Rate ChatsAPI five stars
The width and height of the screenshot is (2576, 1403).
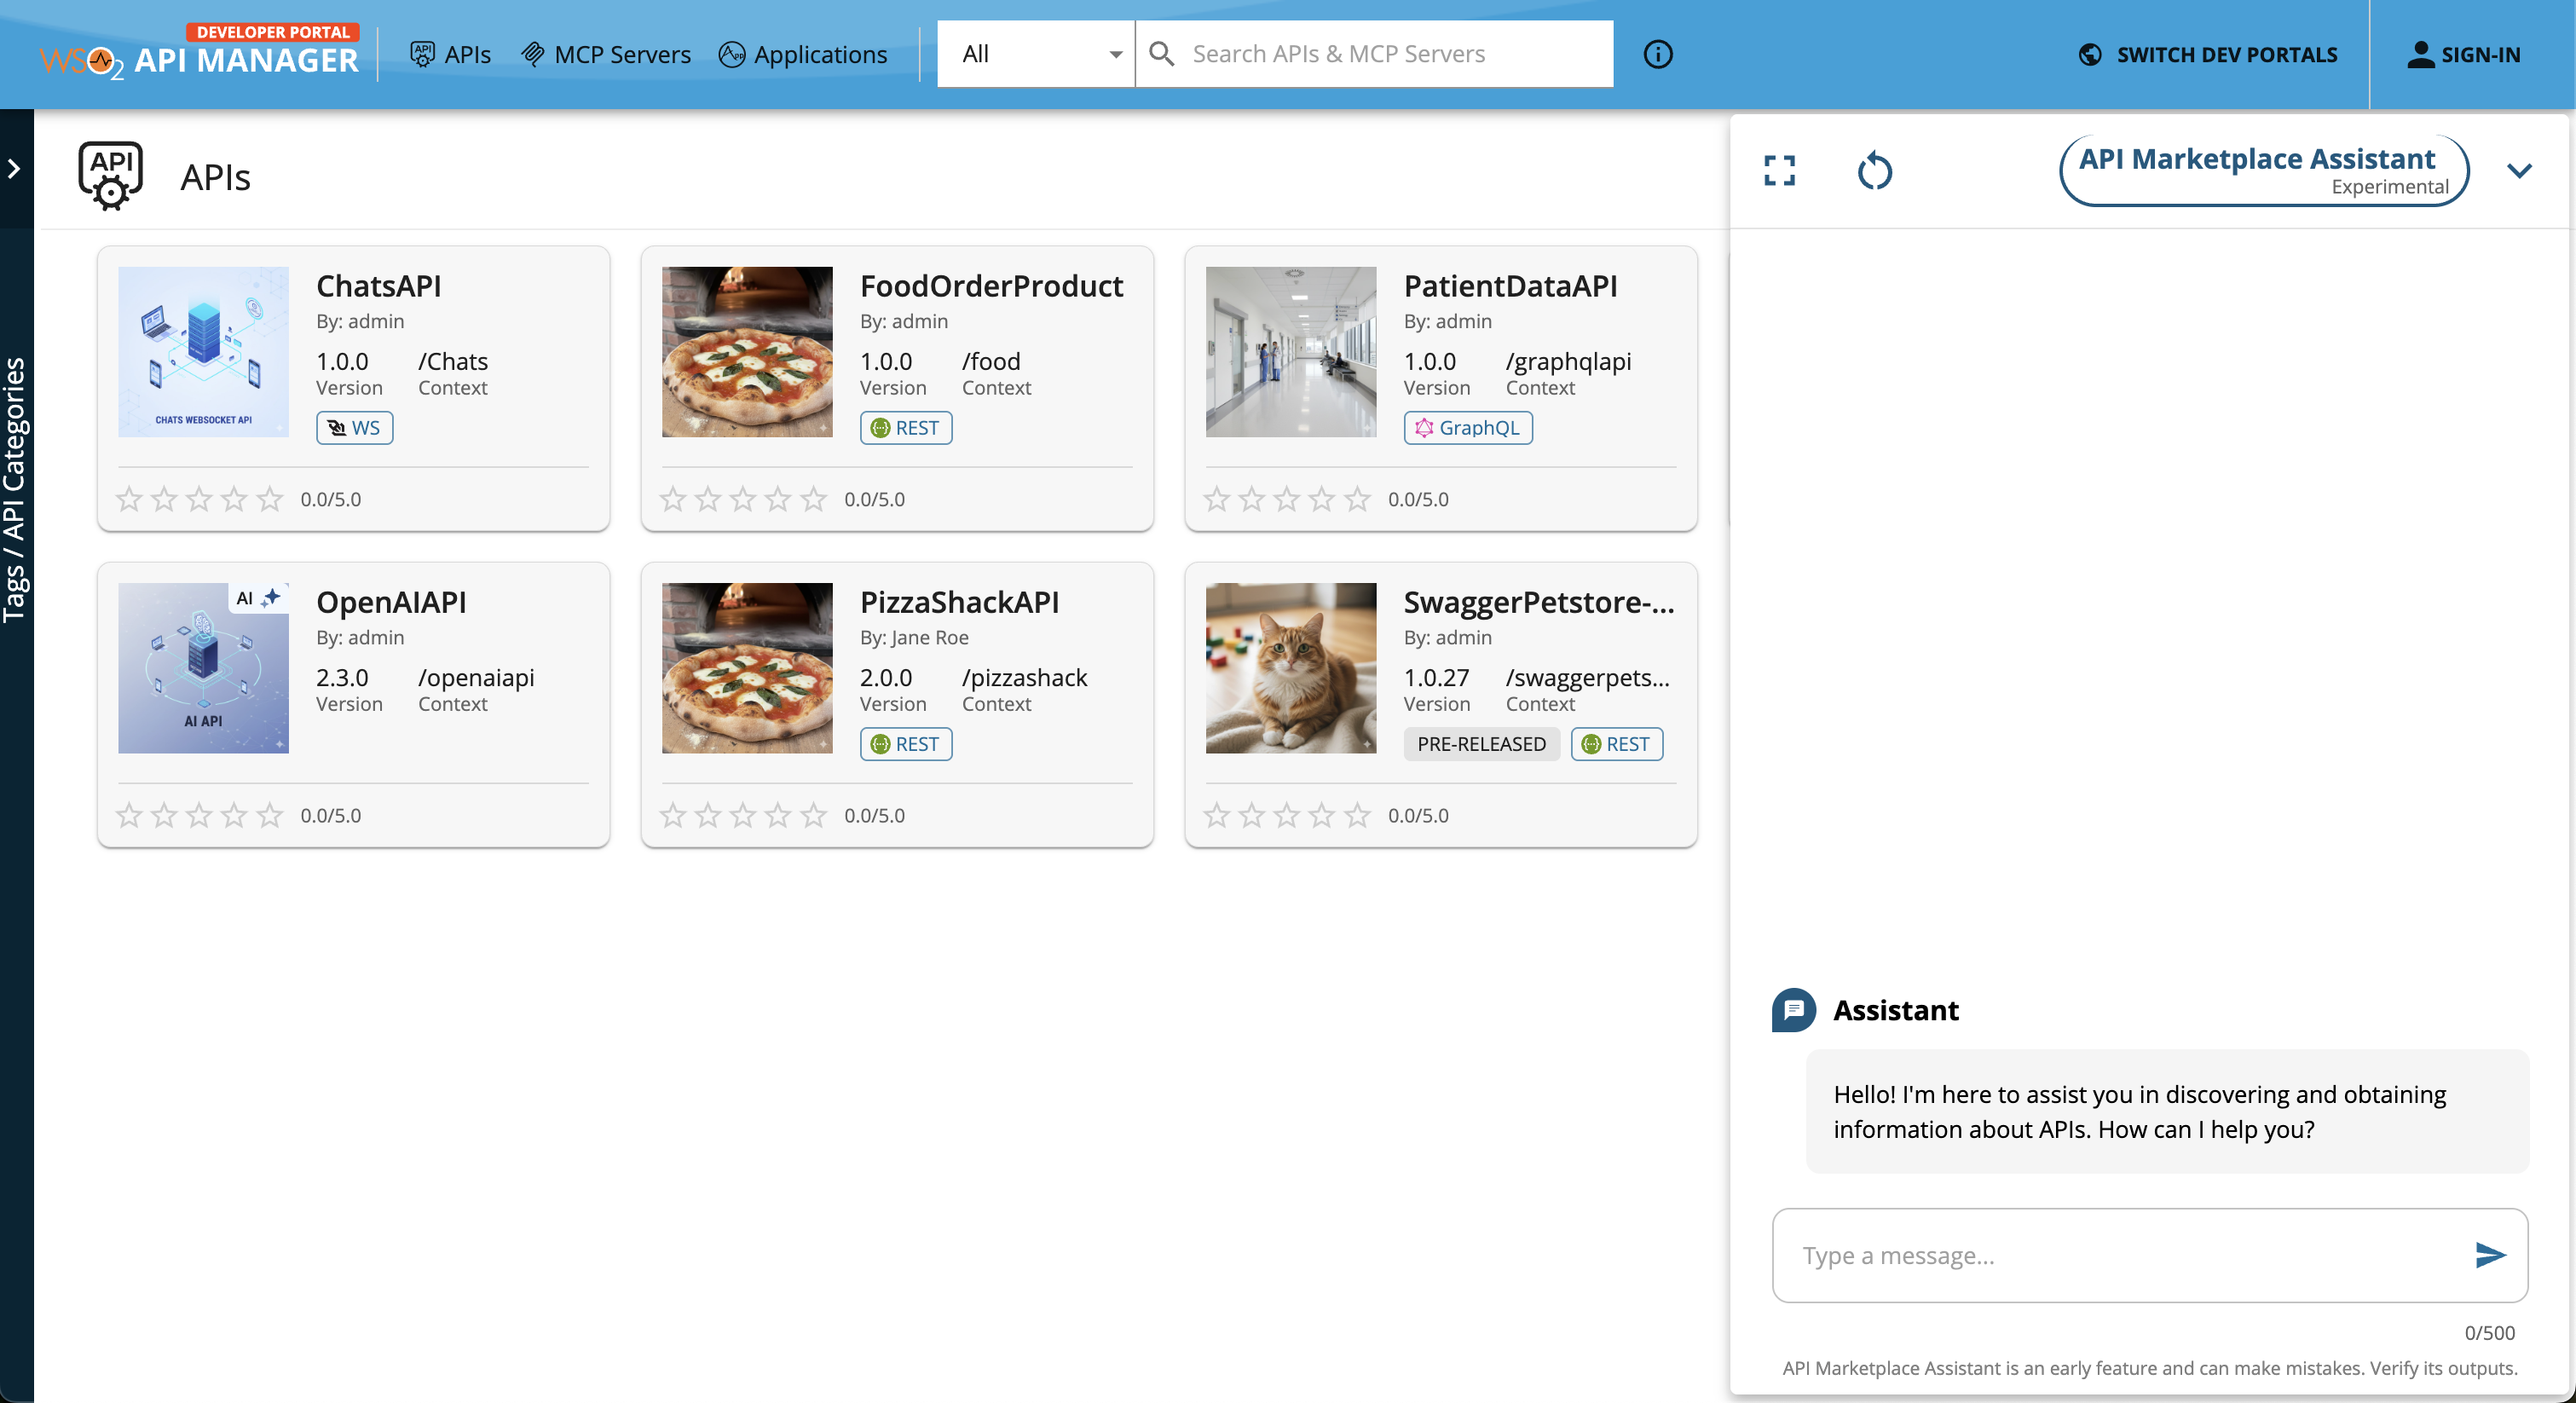point(270,499)
